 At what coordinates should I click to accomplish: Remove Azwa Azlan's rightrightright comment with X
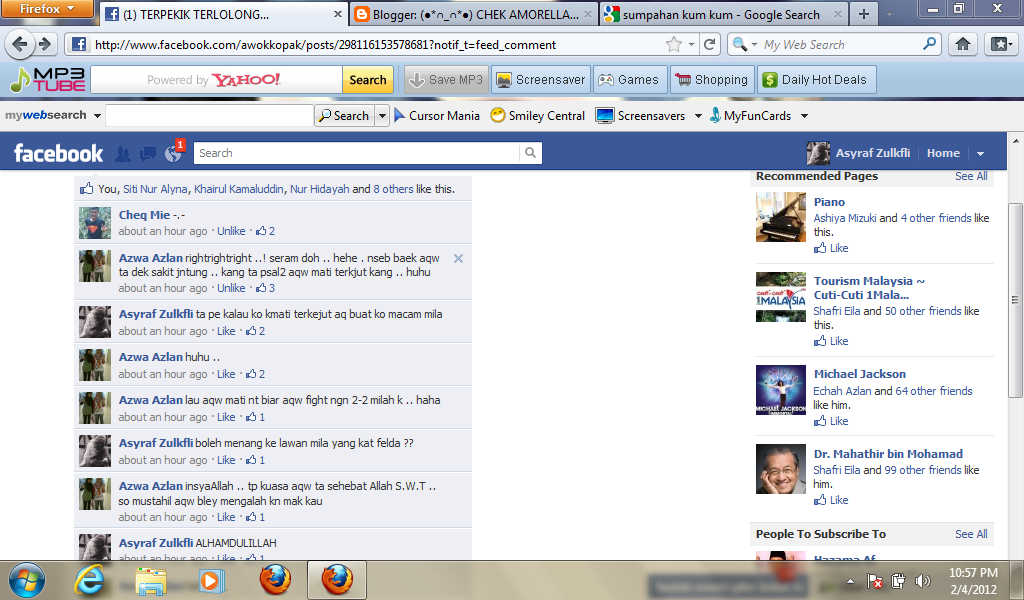pyautogui.click(x=458, y=259)
